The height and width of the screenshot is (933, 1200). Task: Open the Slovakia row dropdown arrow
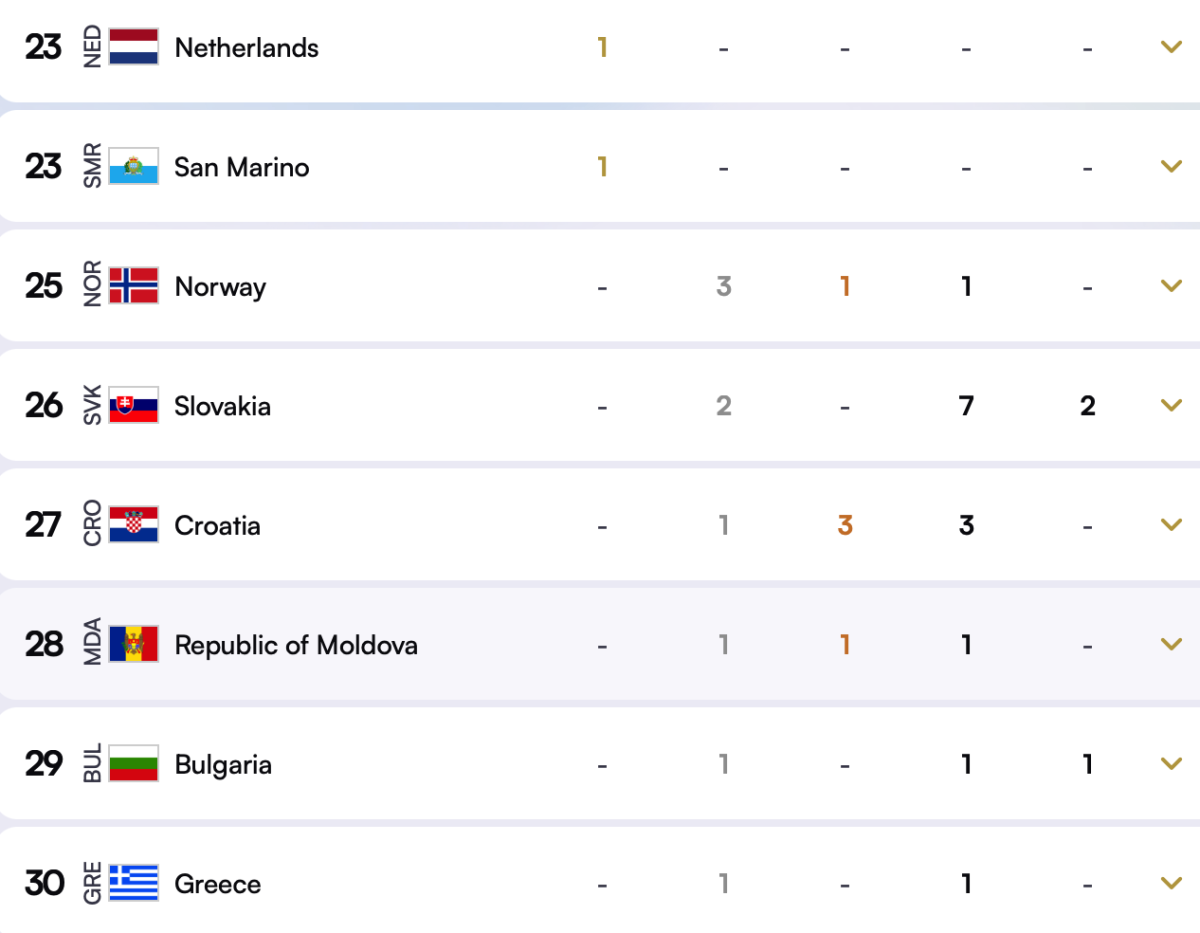click(x=1171, y=405)
